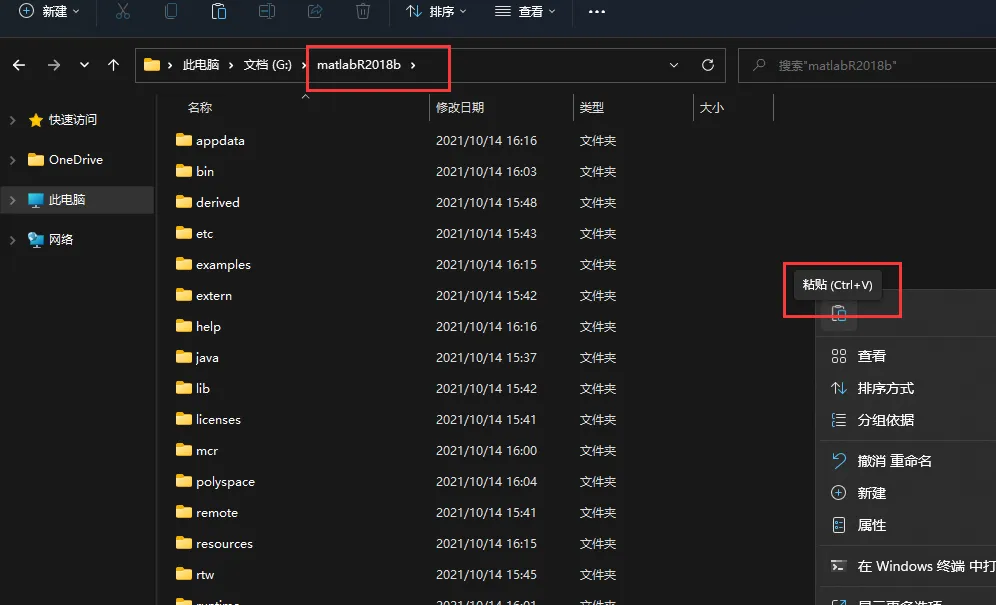Select the examples folder icon
The height and width of the screenshot is (605, 996).
[184, 264]
